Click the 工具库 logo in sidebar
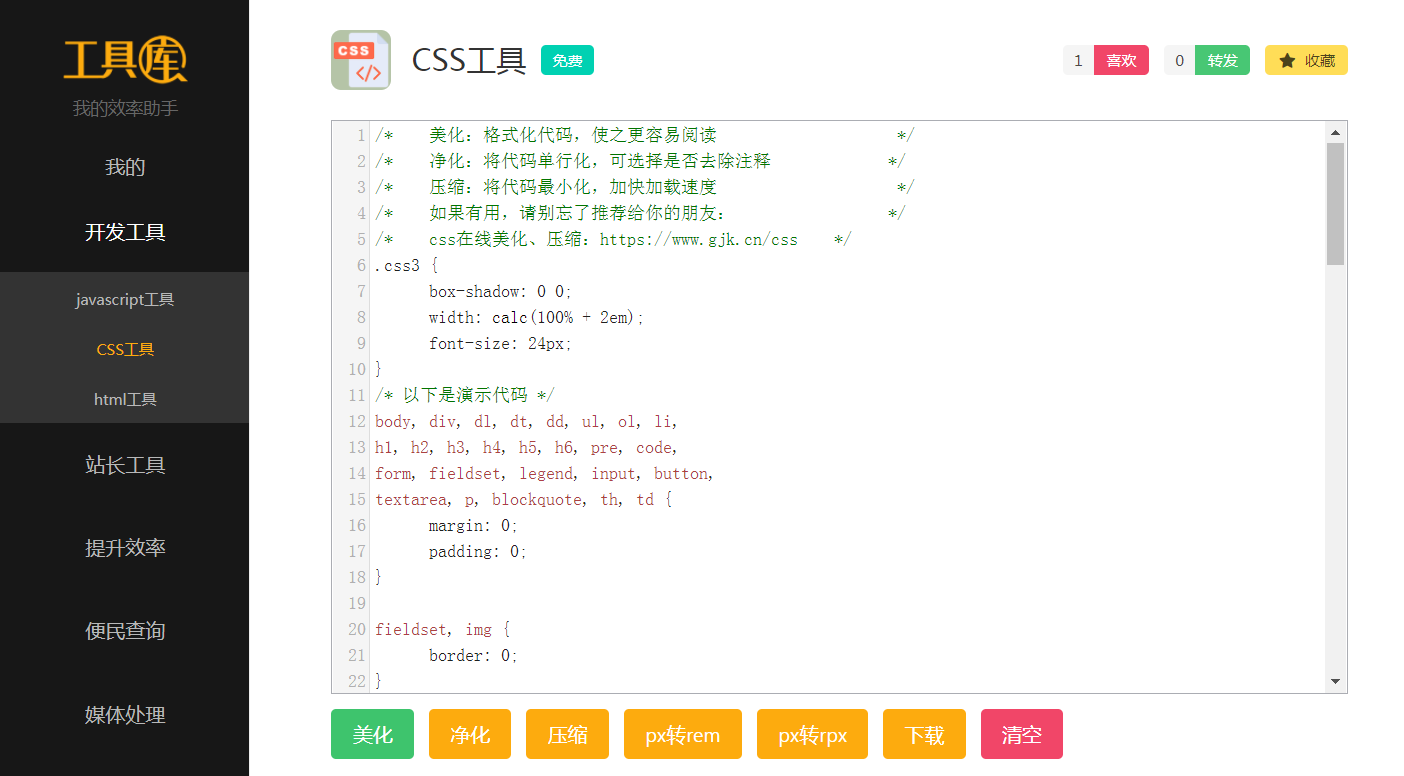Image resolution: width=1404 pixels, height=776 pixels. [x=125, y=60]
